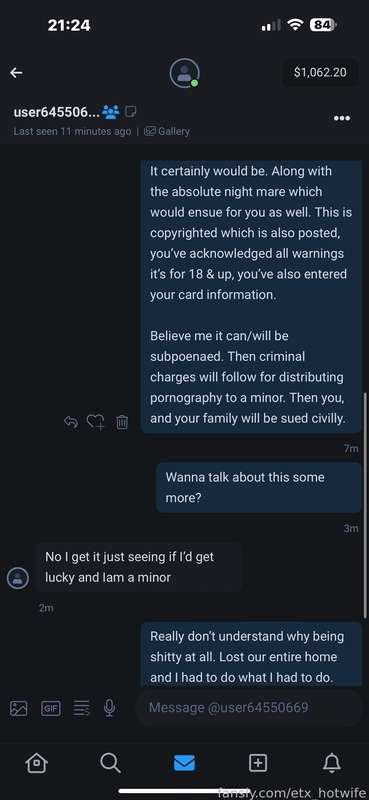Create a new post with plus icon
This screenshot has height=800, width=369.
258,763
